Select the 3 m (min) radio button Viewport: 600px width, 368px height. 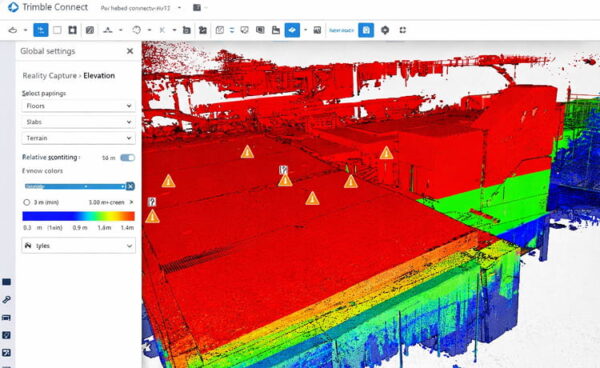[27, 202]
